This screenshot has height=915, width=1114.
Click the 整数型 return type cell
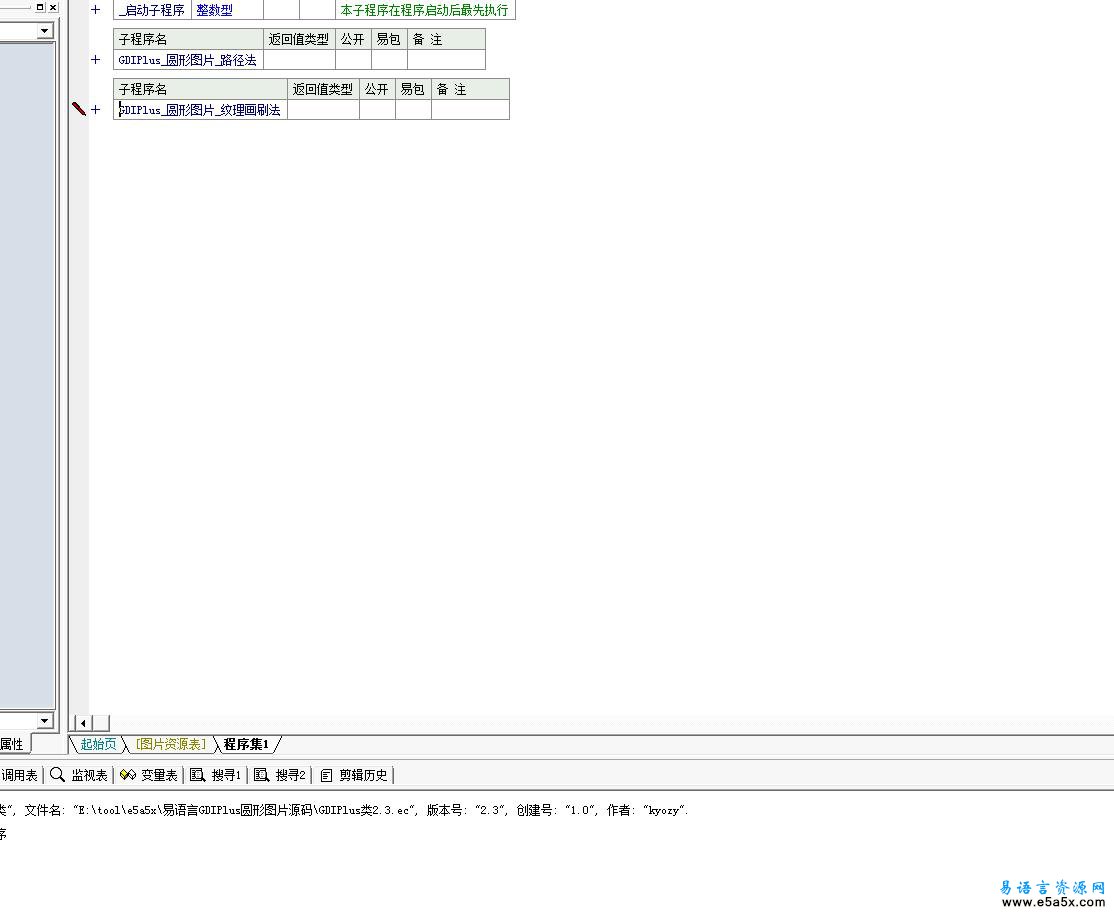click(227, 10)
